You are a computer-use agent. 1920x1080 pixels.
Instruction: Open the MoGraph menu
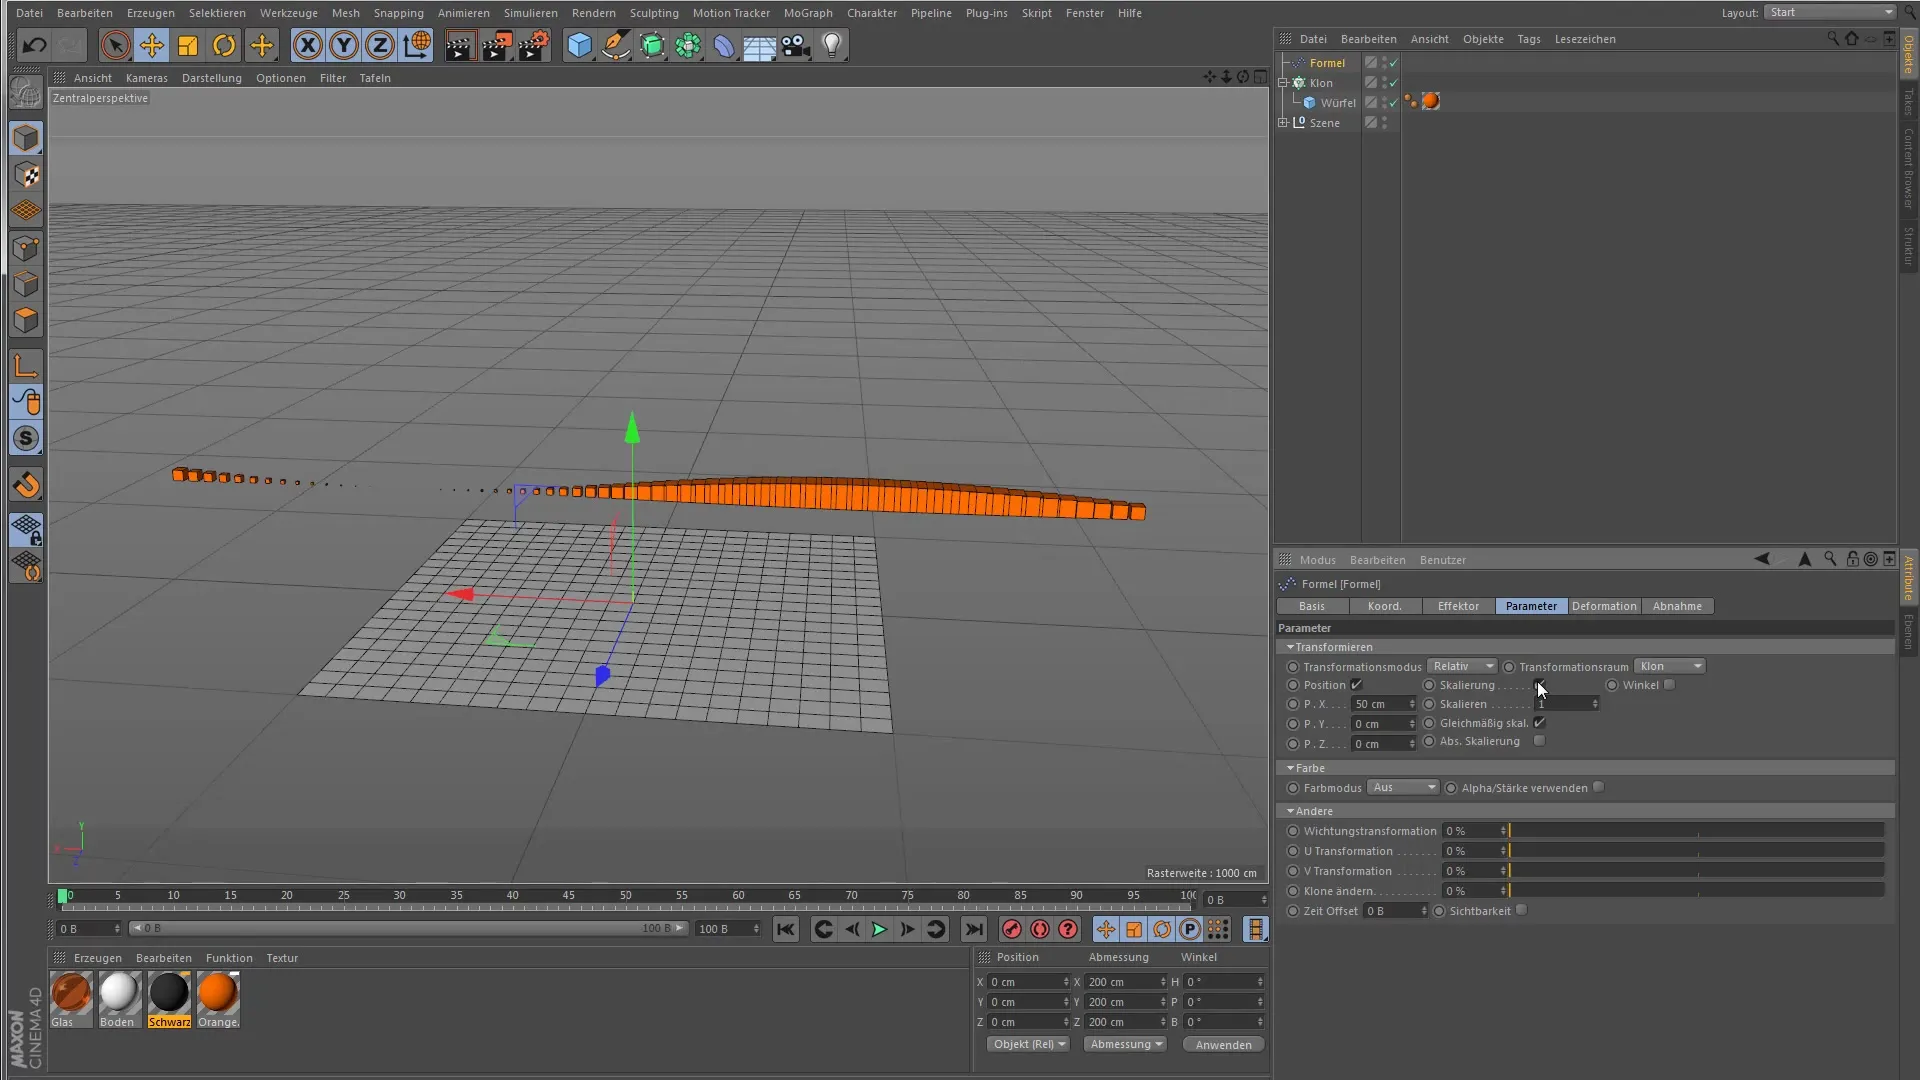(x=808, y=13)
